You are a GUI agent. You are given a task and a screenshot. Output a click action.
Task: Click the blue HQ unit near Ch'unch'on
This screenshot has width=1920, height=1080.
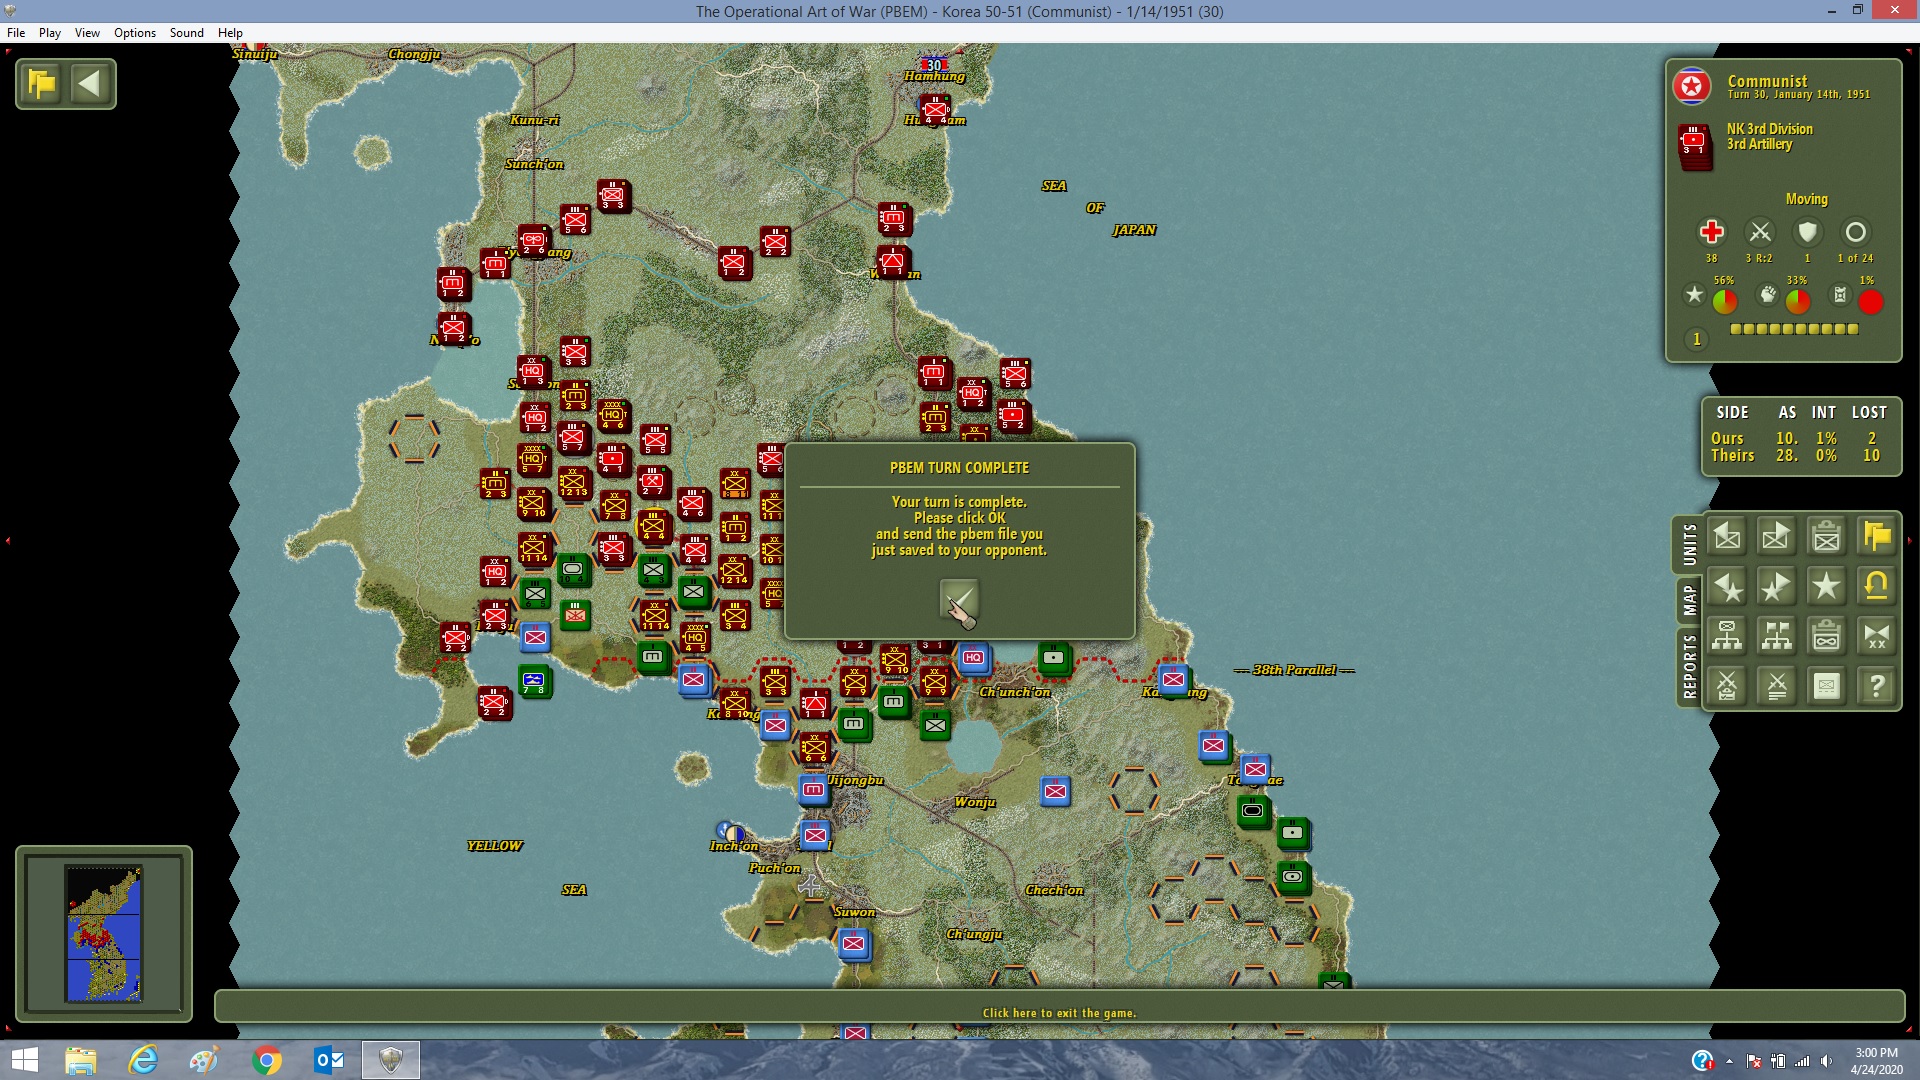pyautogui.click(x=973, y=658)
